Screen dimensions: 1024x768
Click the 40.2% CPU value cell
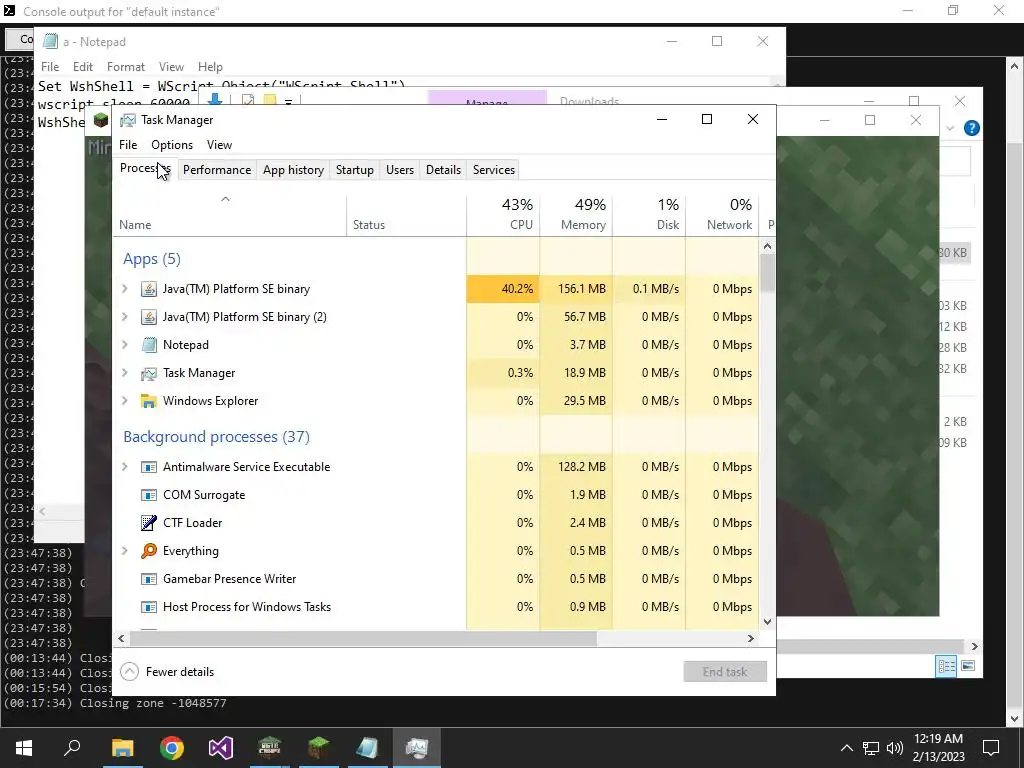coord(503,289)
